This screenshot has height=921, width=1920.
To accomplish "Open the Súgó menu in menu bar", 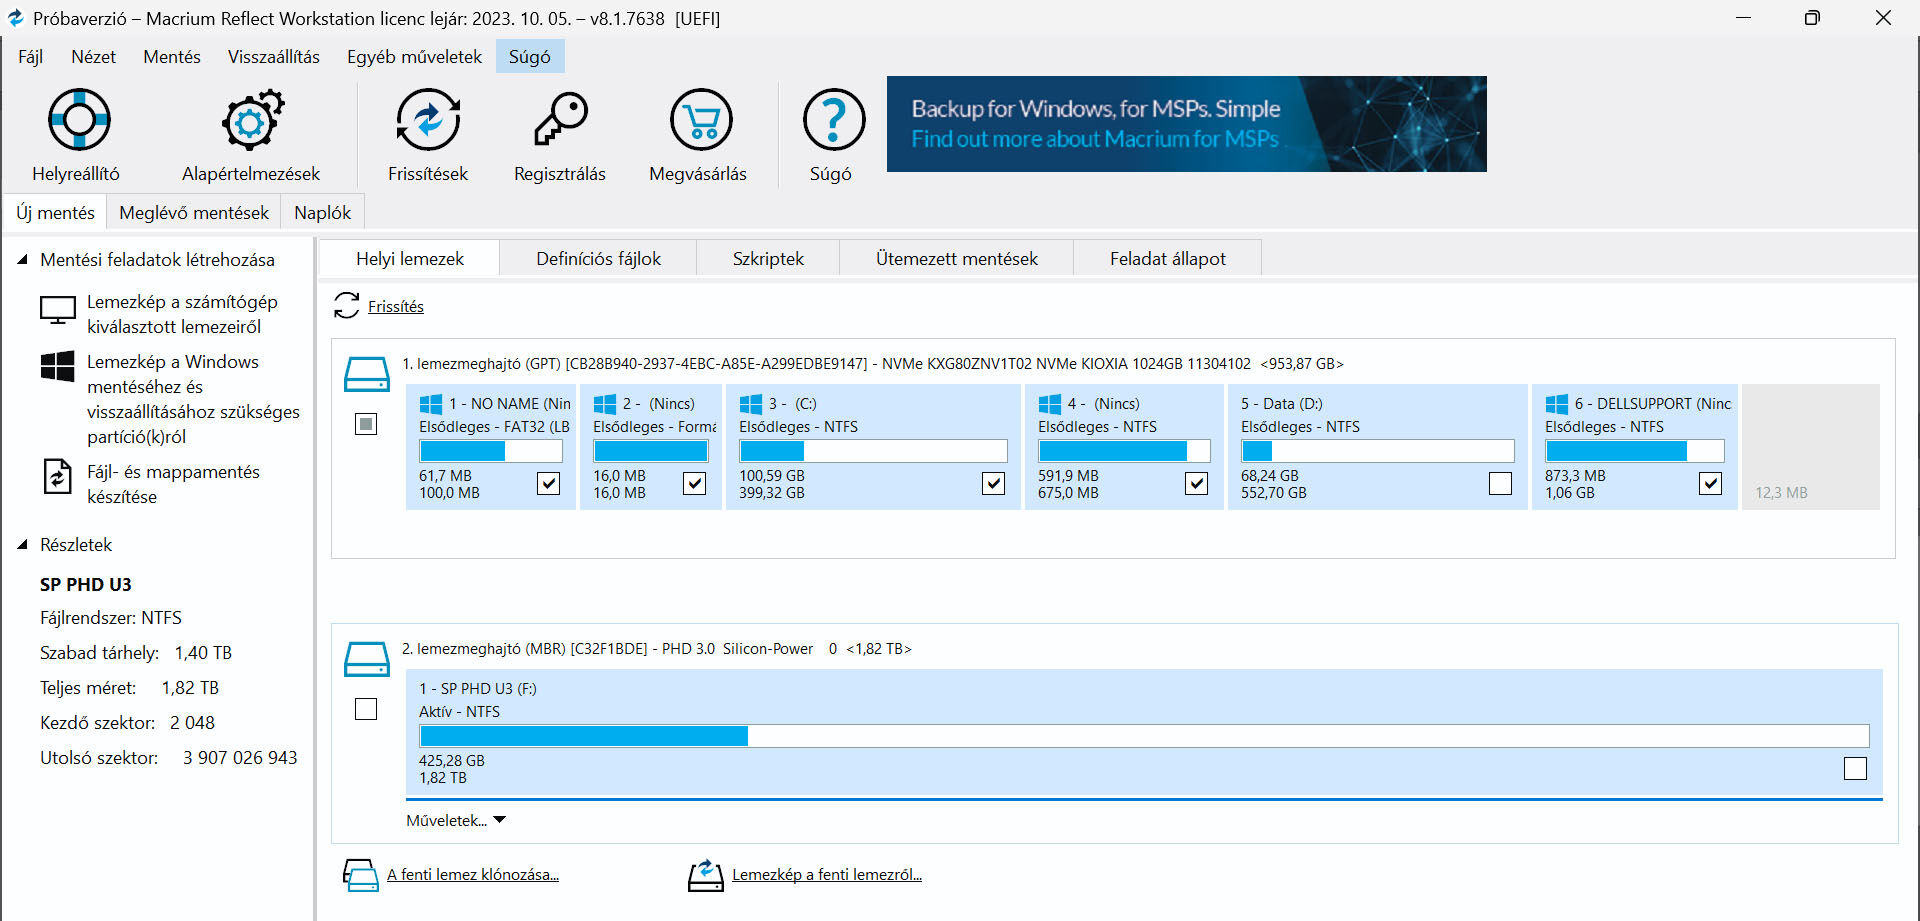I will click(x=530, y=57).
